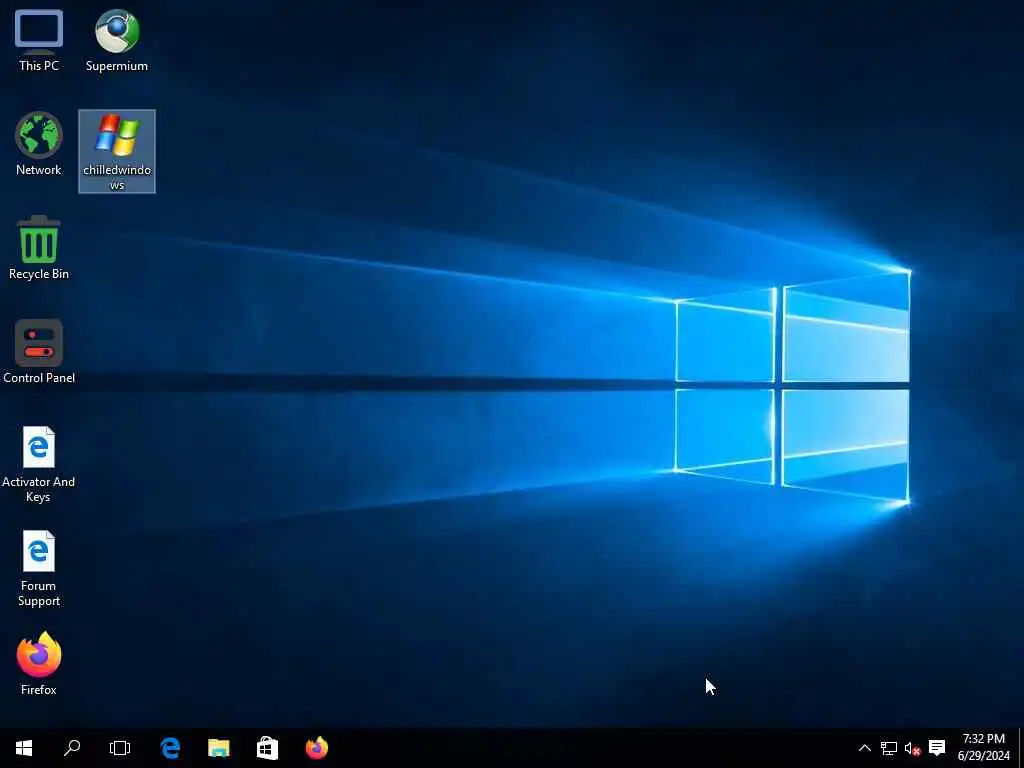Click the Show desktop sliver
Screen dimensions: 1024x768
point(1021,748)
